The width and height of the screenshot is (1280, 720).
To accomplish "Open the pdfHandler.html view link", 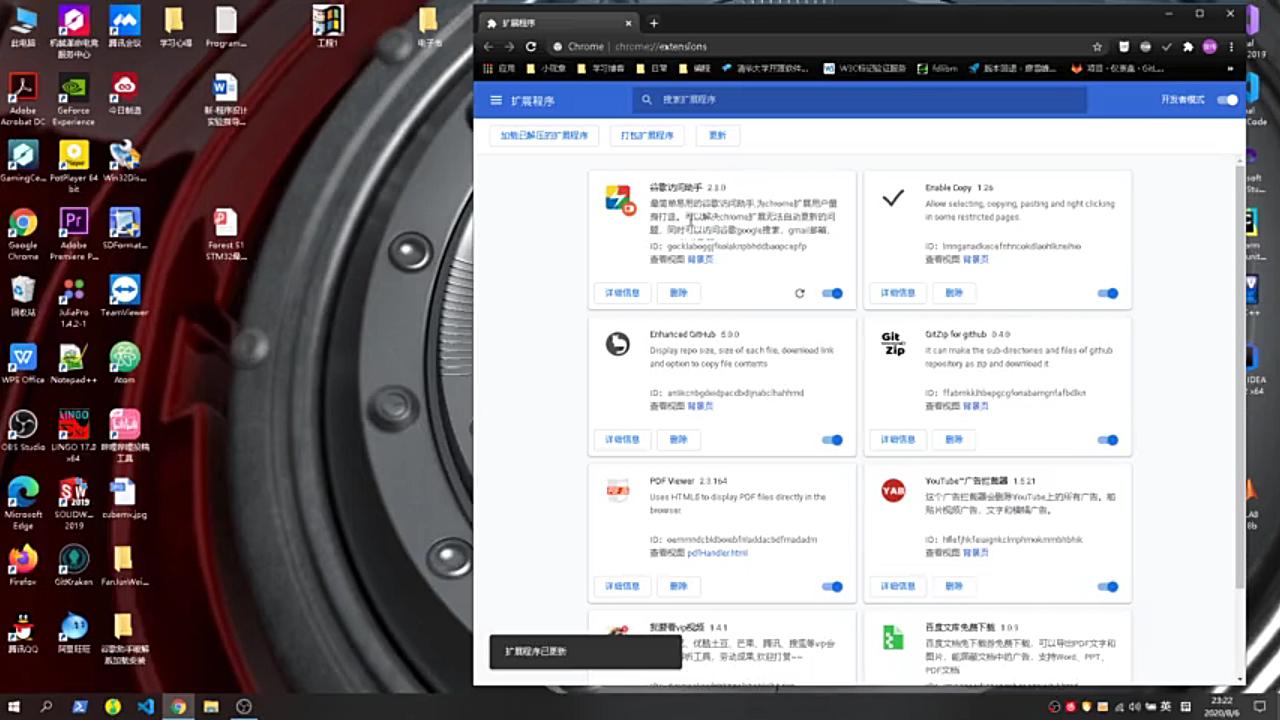I will pyautogui.click(x=718, y=553).
